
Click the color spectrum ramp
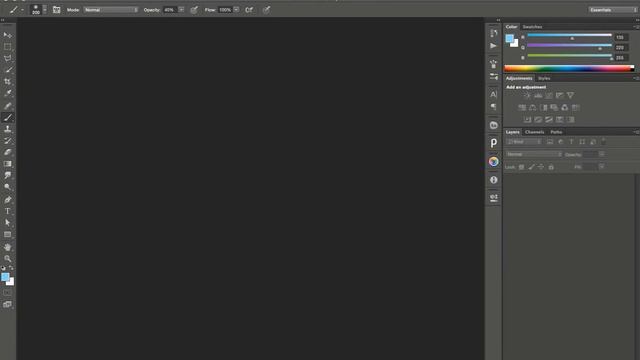tap(569, 69)
